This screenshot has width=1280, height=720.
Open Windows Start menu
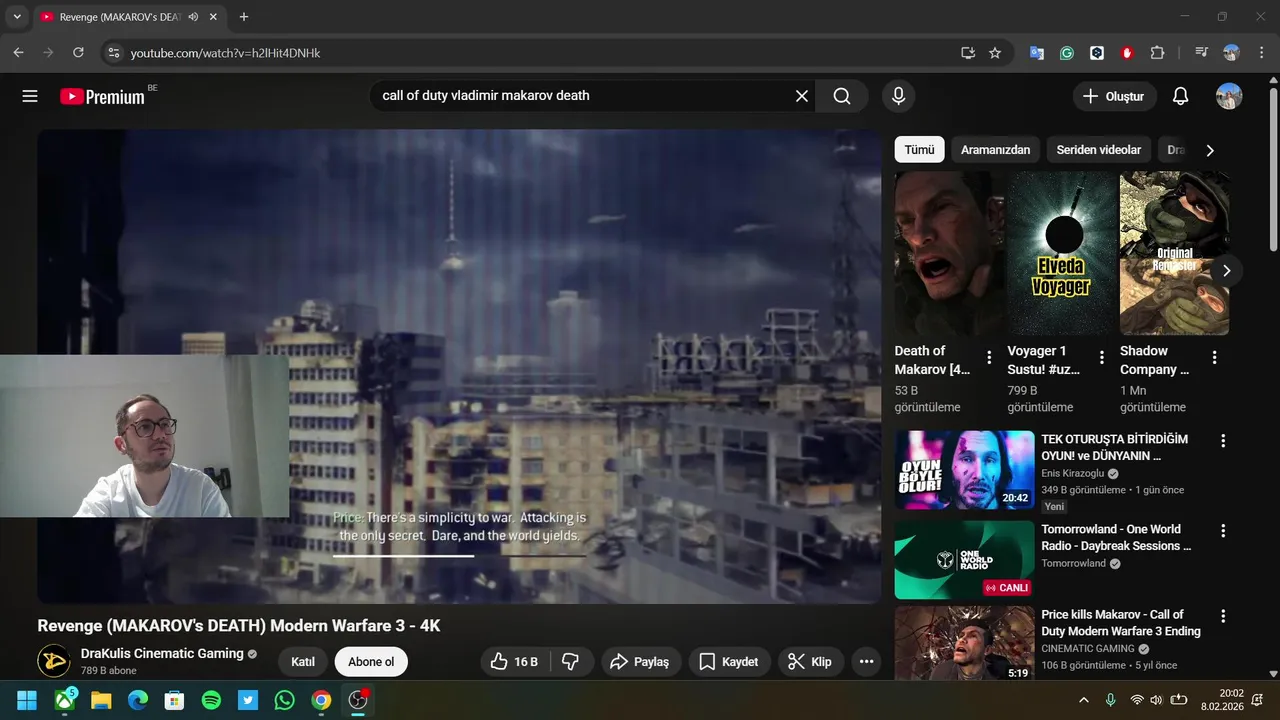point(27,700)
